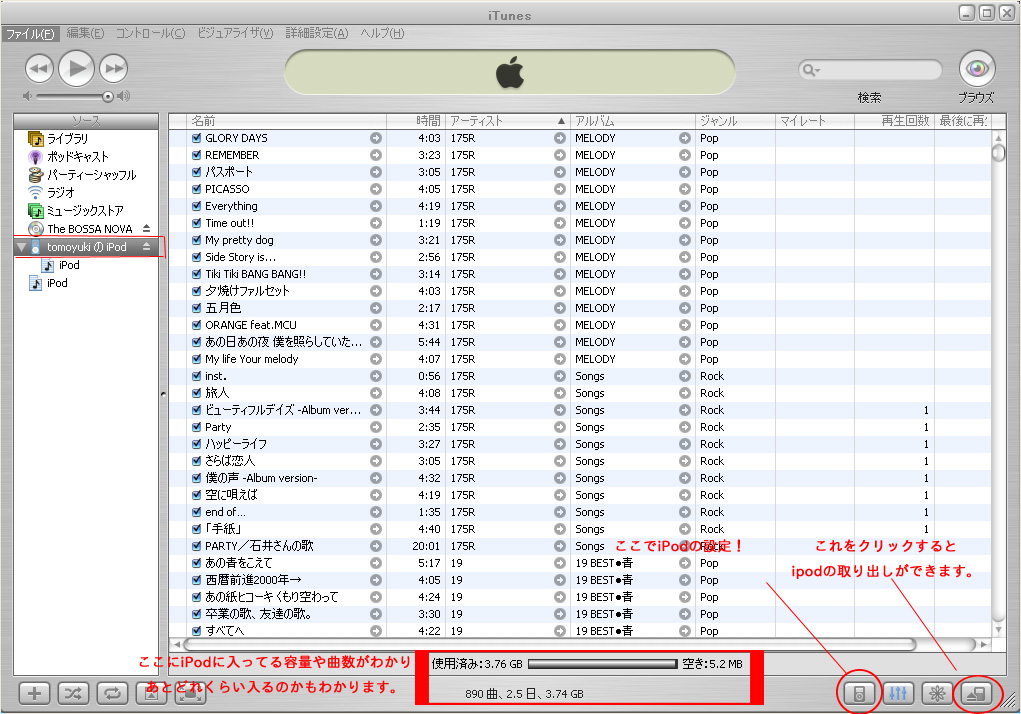Select the song Tiki Tiki BANG BANG!!
The width and height of the screenshot is (1021, 714).
255,274
